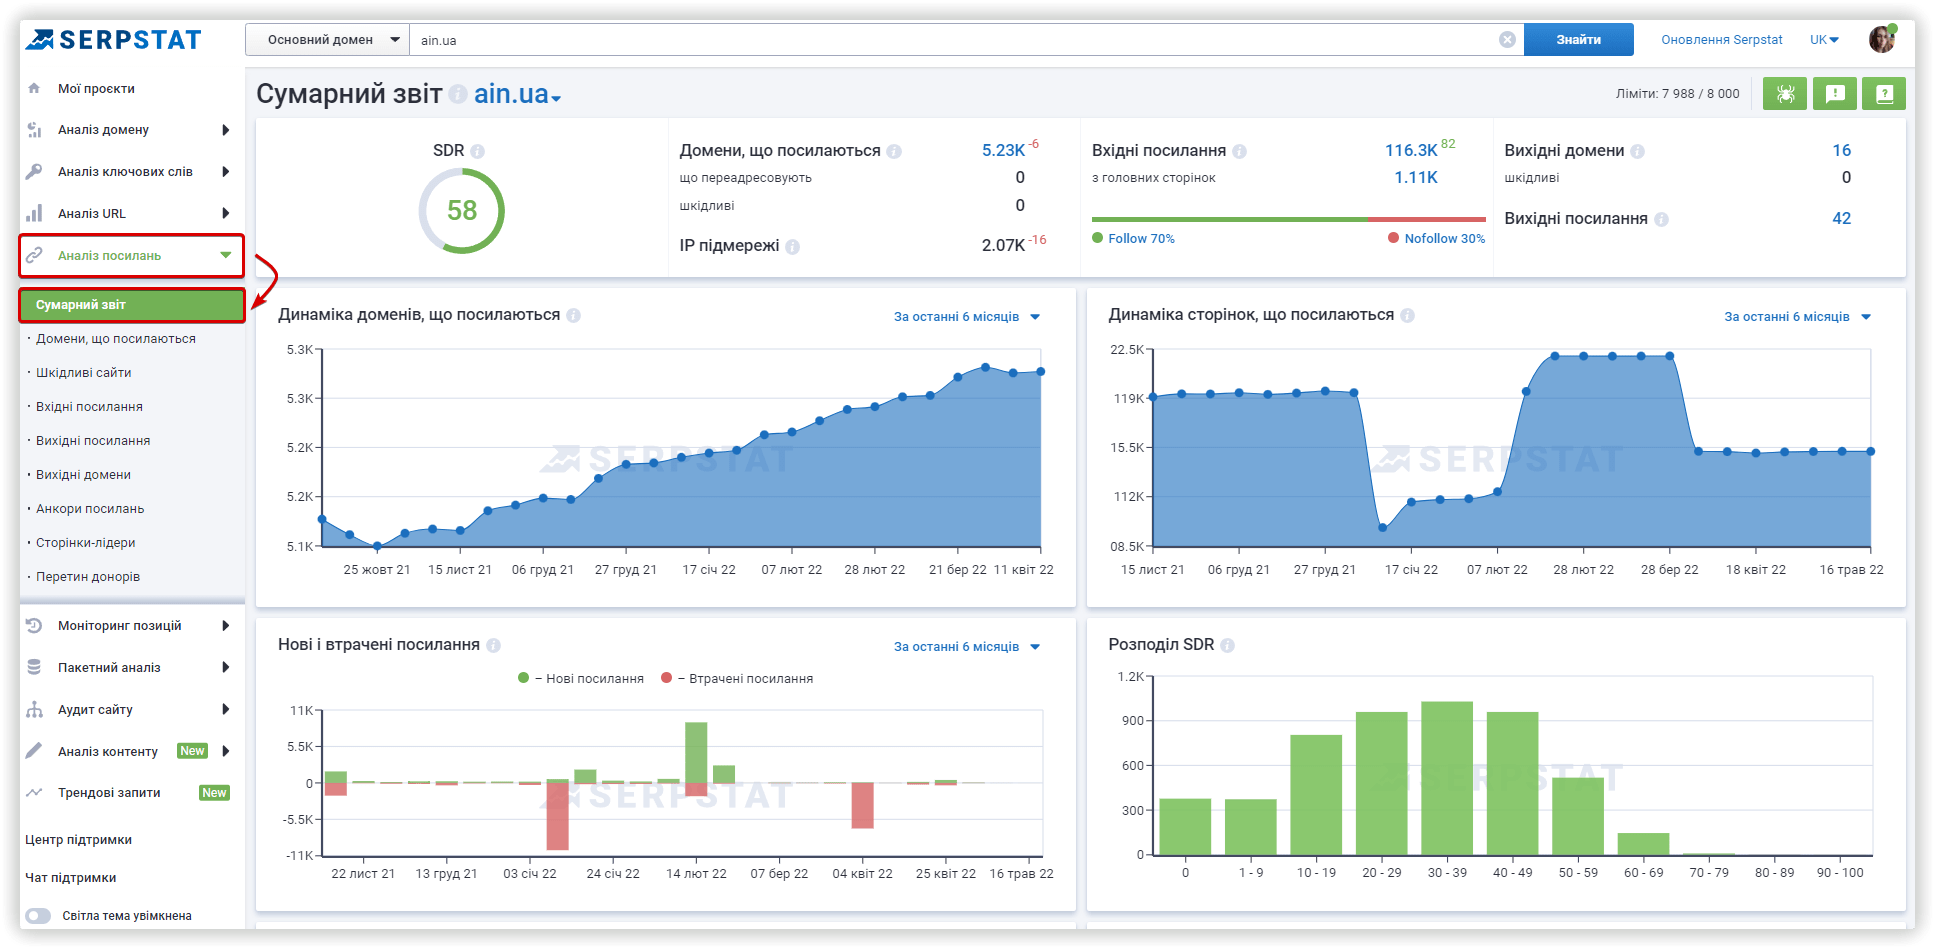Click info icon beside Вхідні посилання metric
This screenshot has height=949, width=1935.
(1239, 151)
